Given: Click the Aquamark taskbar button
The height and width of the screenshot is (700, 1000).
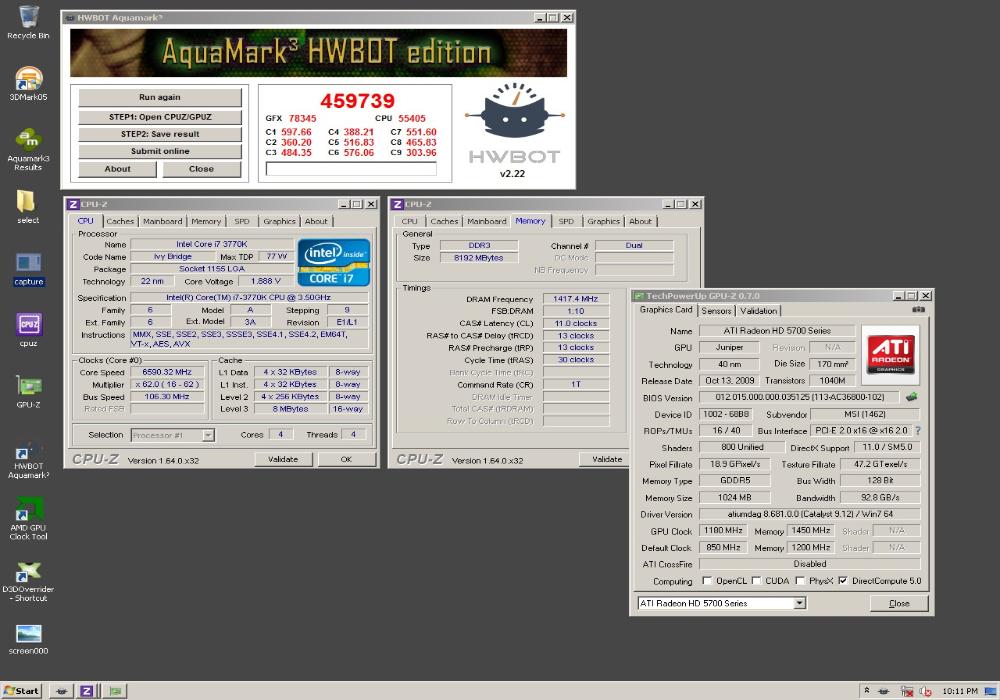Looking at the screenshot, I should 61,690.
